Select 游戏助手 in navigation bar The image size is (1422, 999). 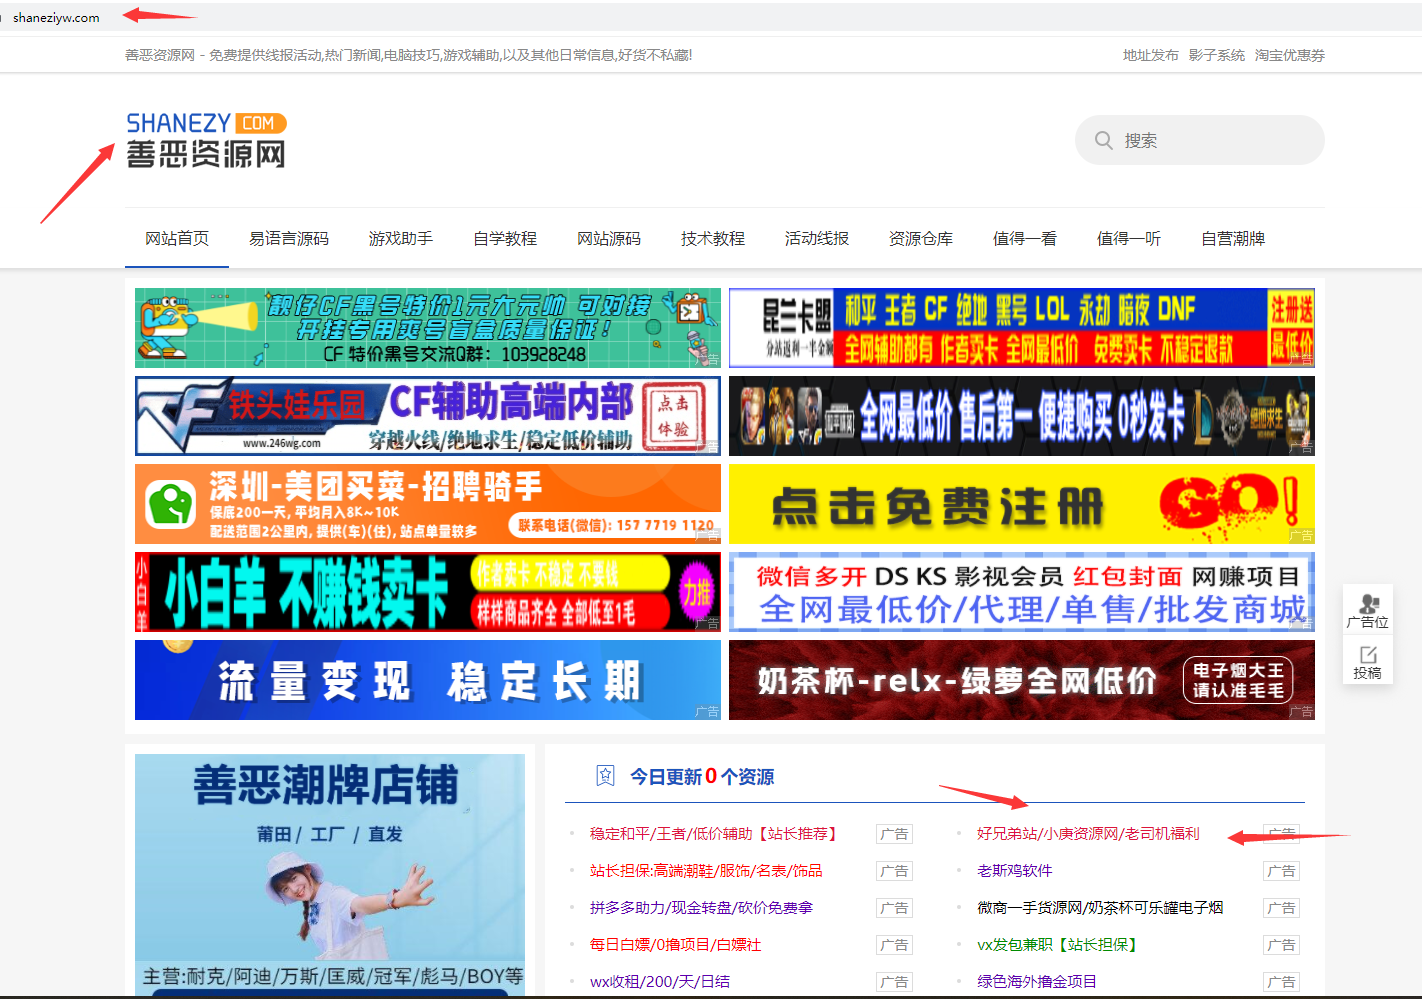(401, 239)
